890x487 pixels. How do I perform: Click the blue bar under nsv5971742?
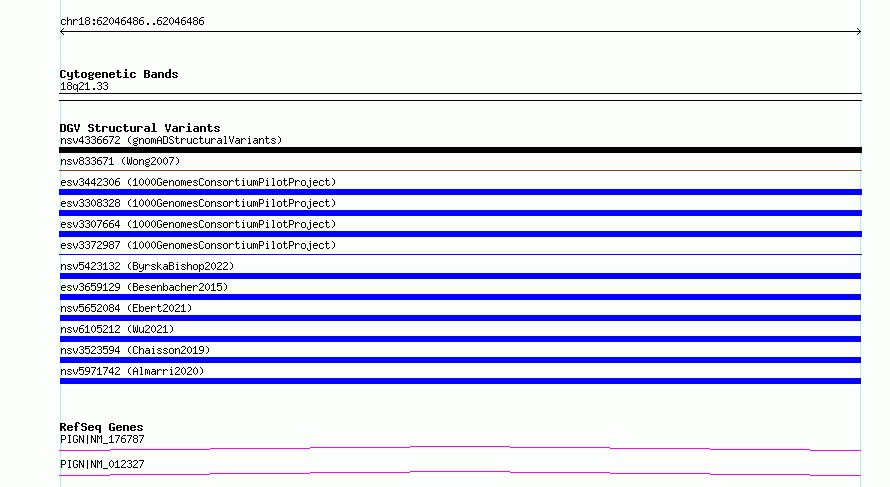[x=460, y=381]
